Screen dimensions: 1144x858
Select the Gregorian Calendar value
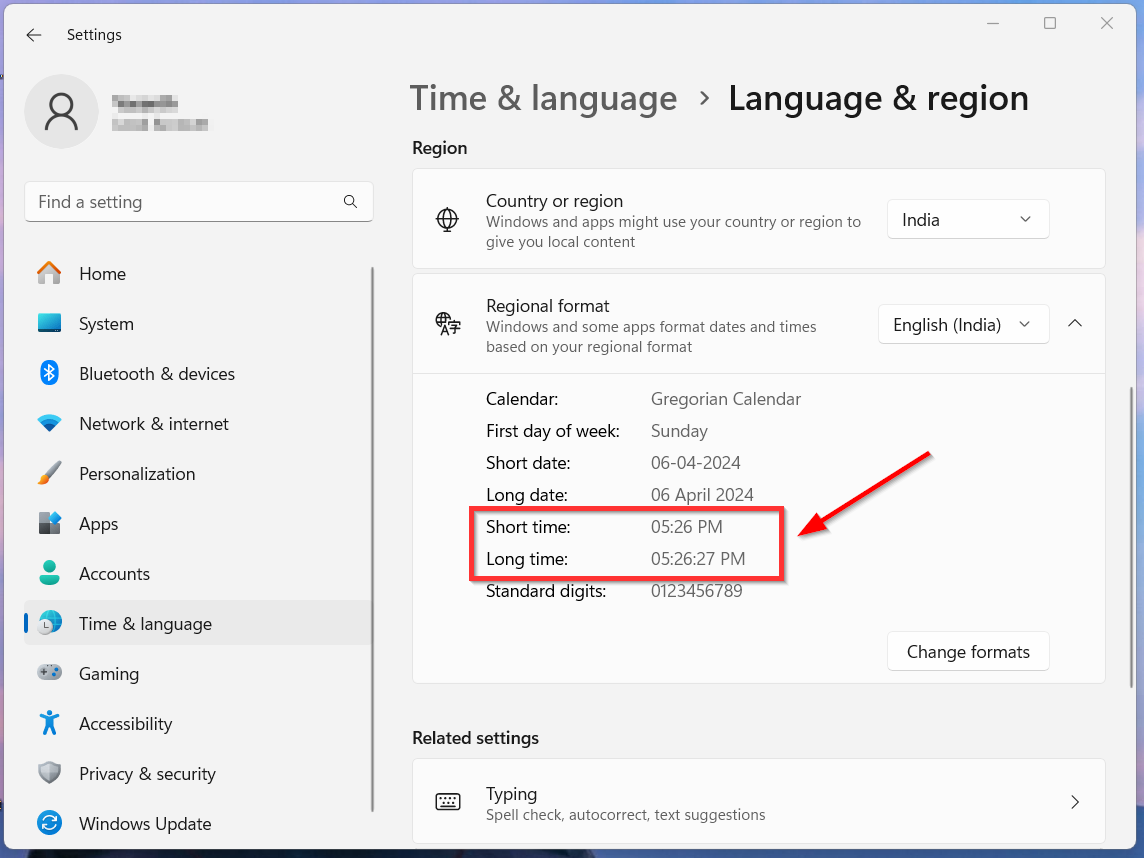(x=725, y=398)
